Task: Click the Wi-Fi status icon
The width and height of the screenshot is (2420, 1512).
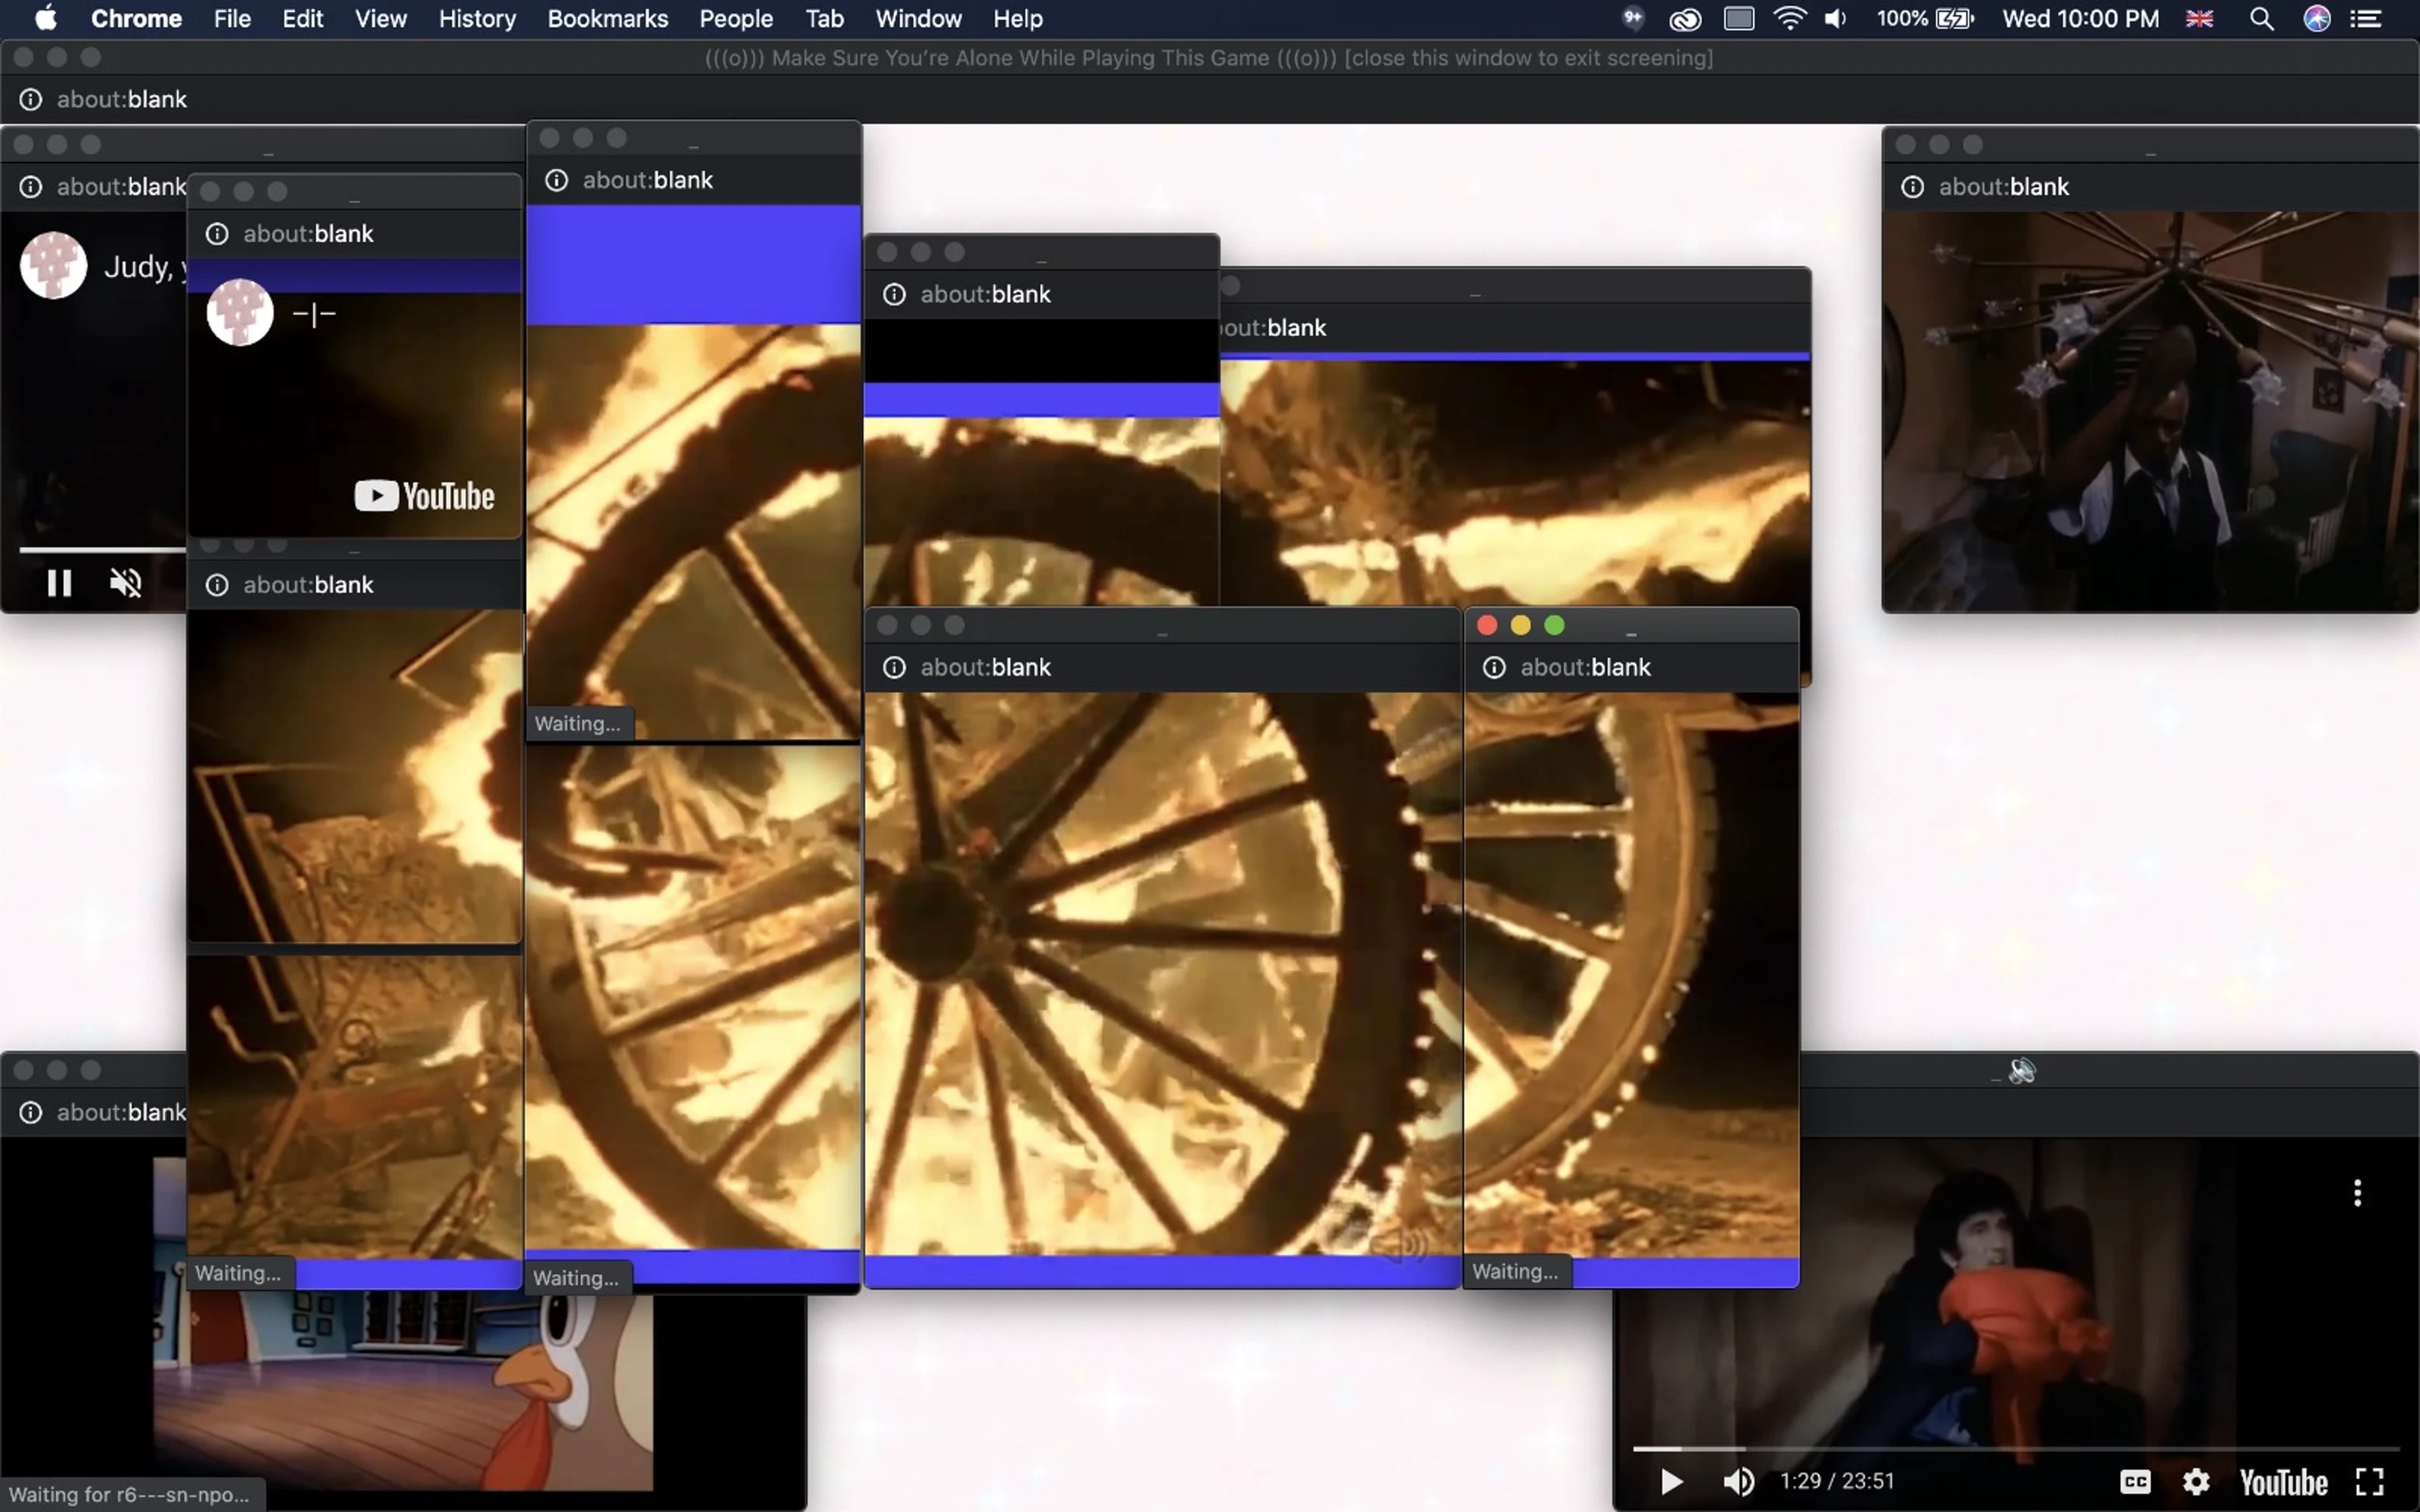Action: tap(1789, 18)
